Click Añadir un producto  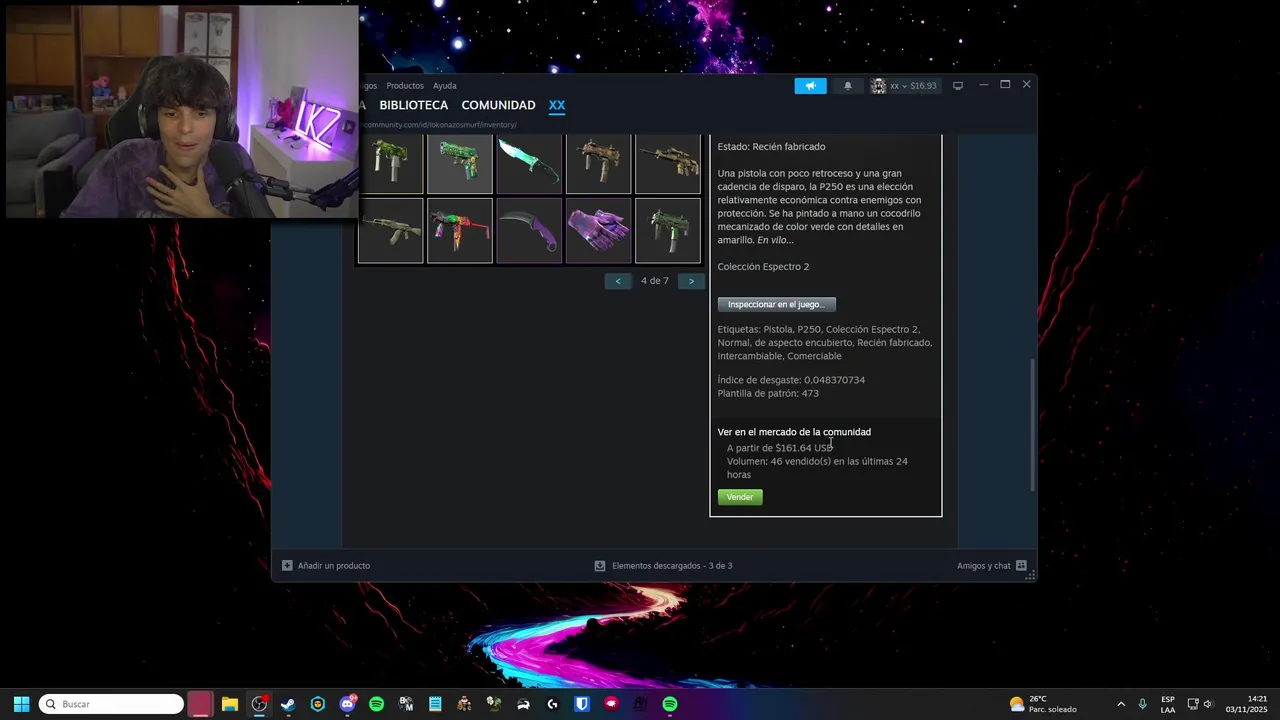tap(326, 566)
